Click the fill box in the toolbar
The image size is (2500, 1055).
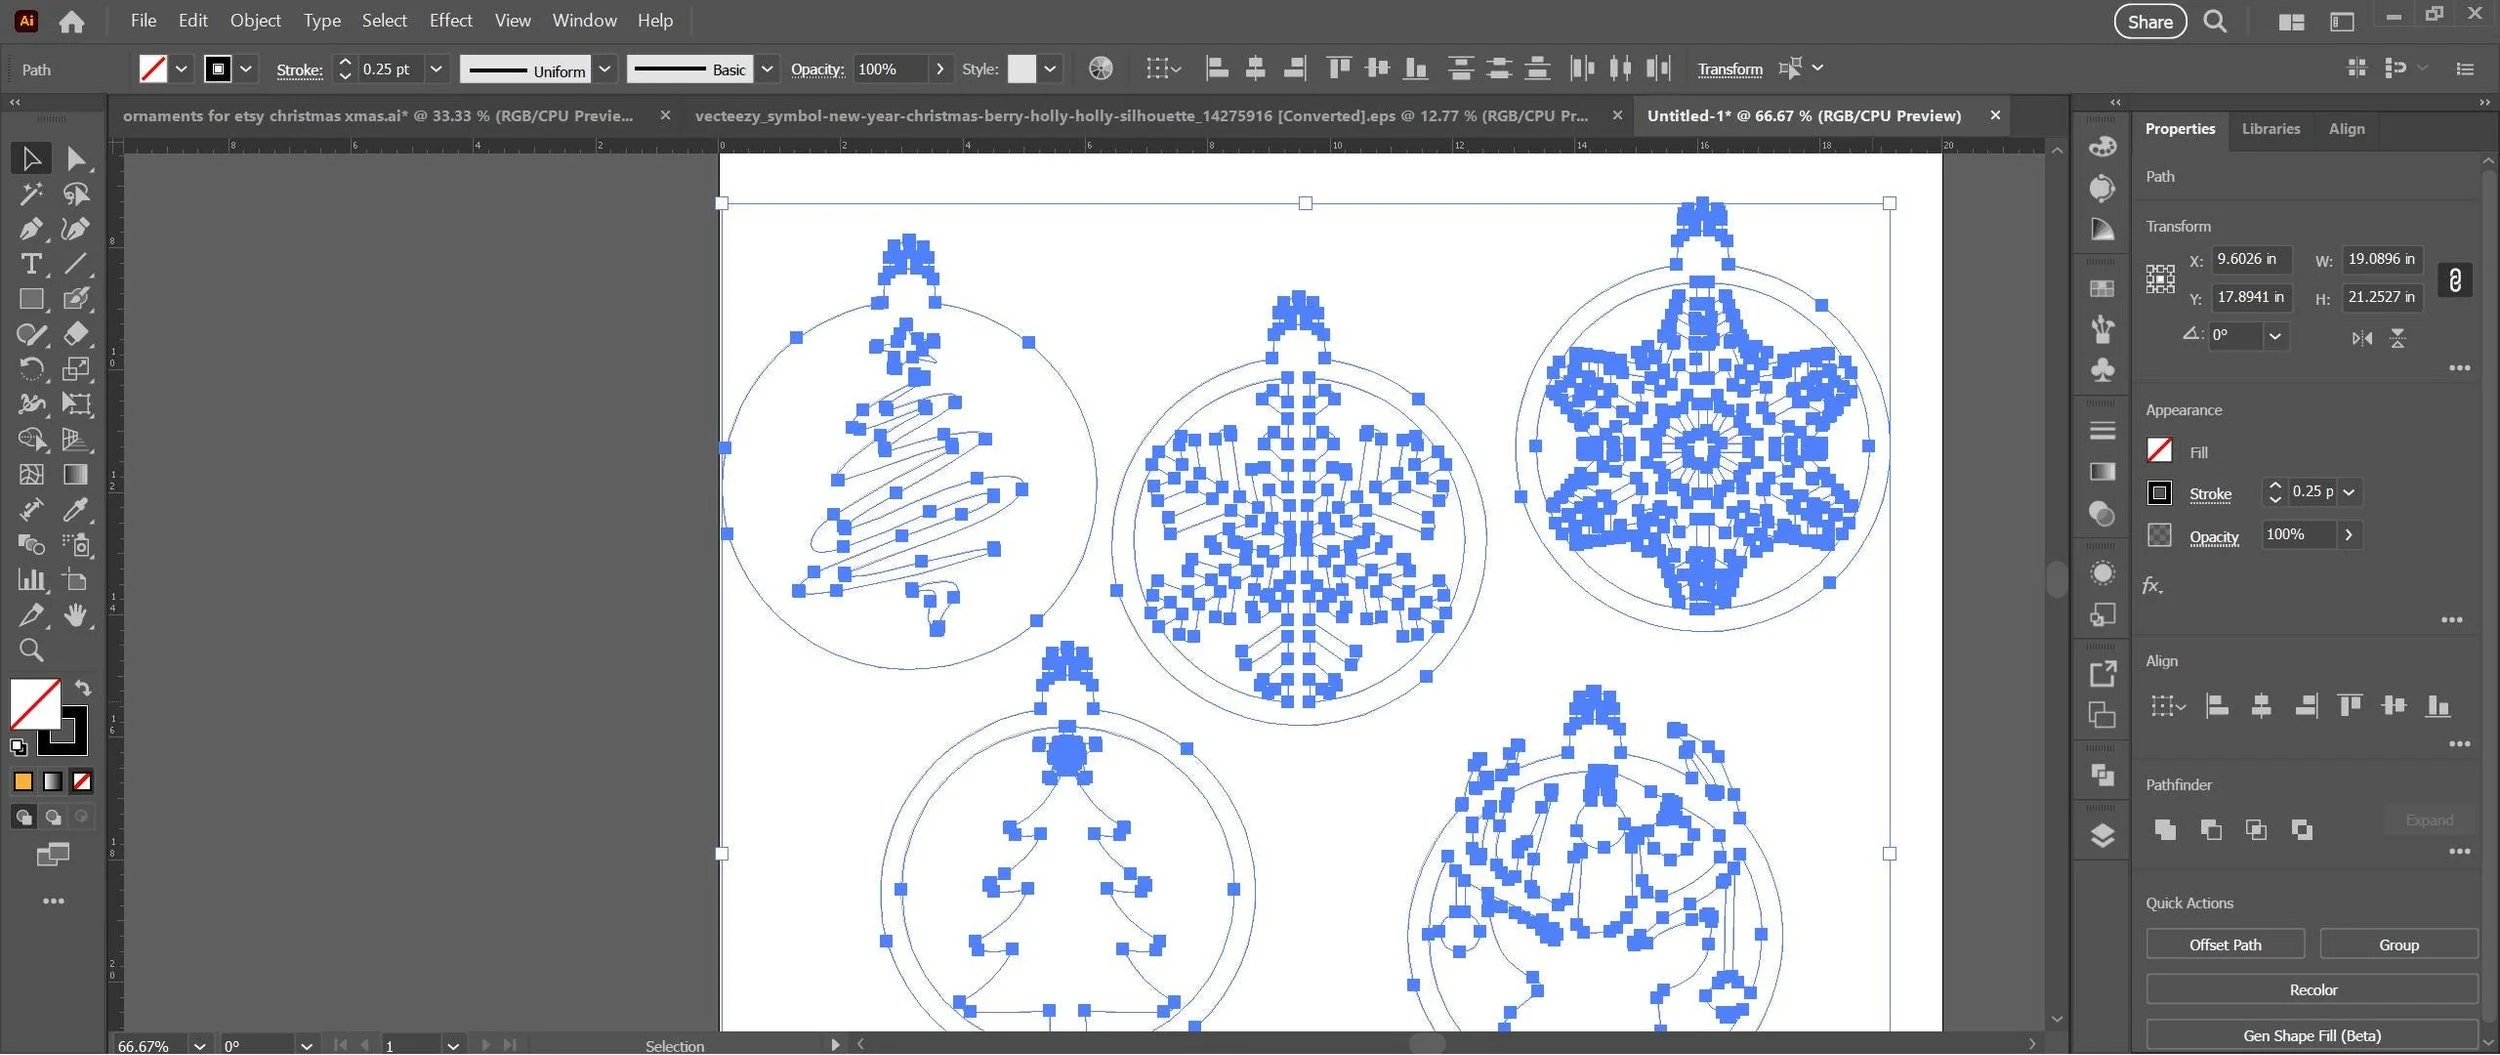(x=35, y=704)
